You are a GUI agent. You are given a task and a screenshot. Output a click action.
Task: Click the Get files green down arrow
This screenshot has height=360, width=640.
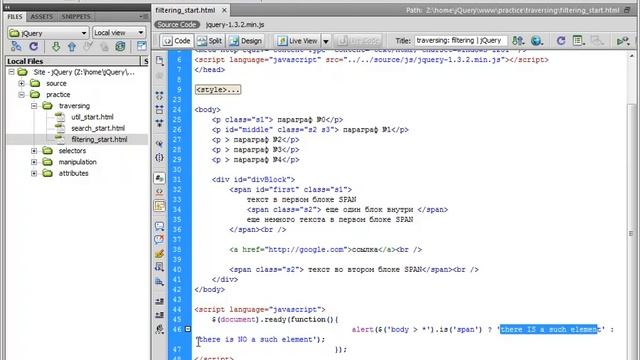pos(56,46)
